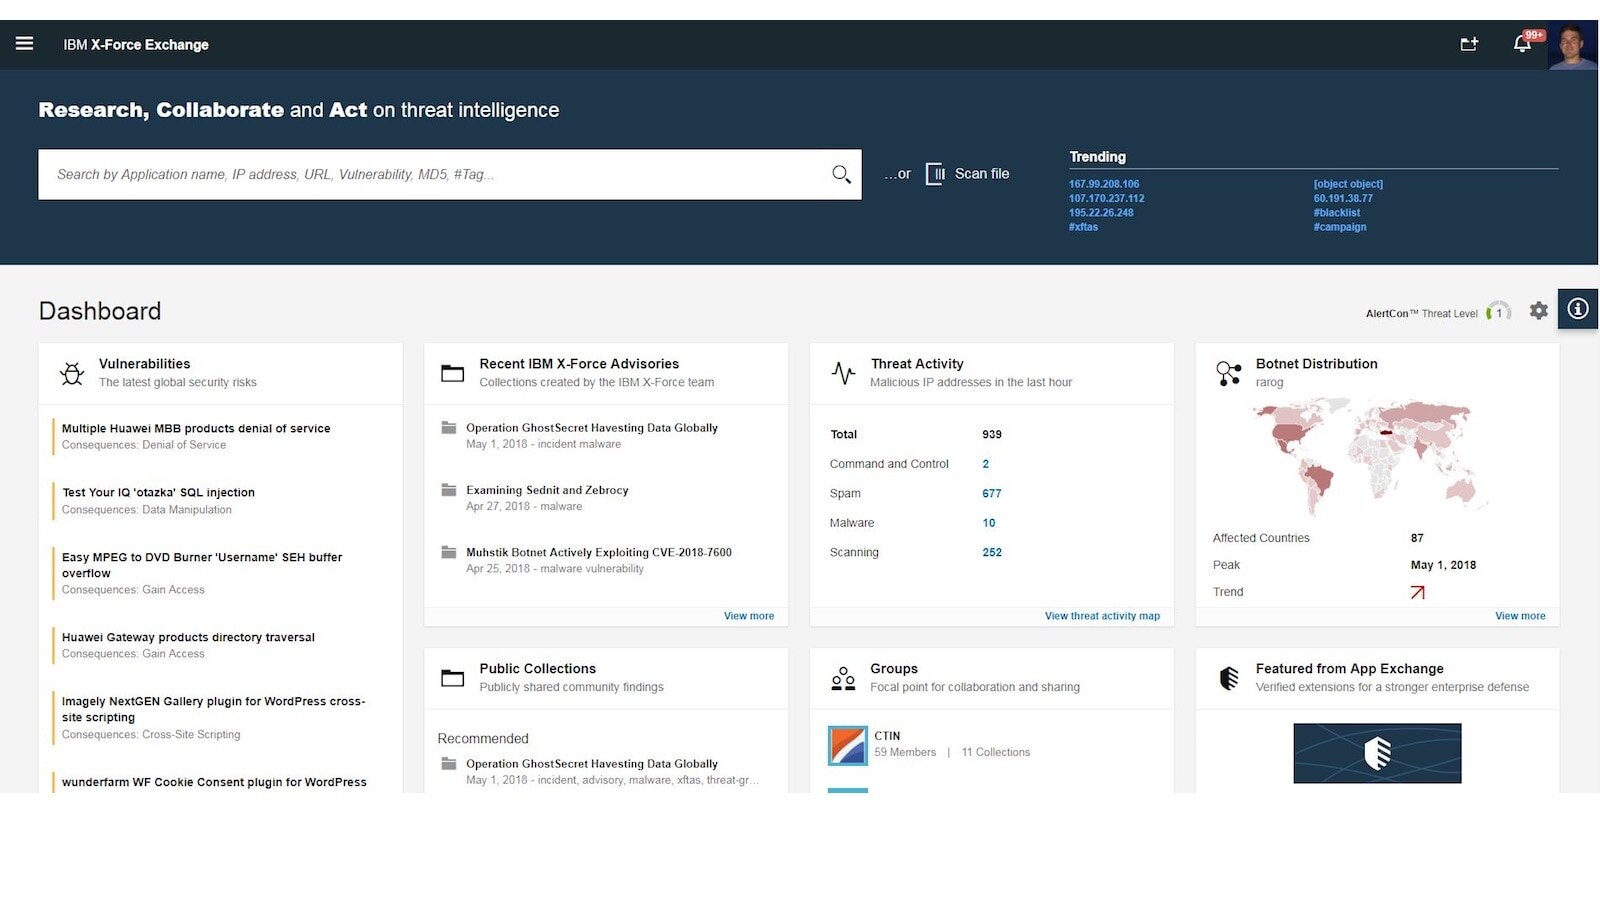Screen dimensions: 1600x900
Task: Click the Botnet Distribution network icon
Action: click(1229, 373)
